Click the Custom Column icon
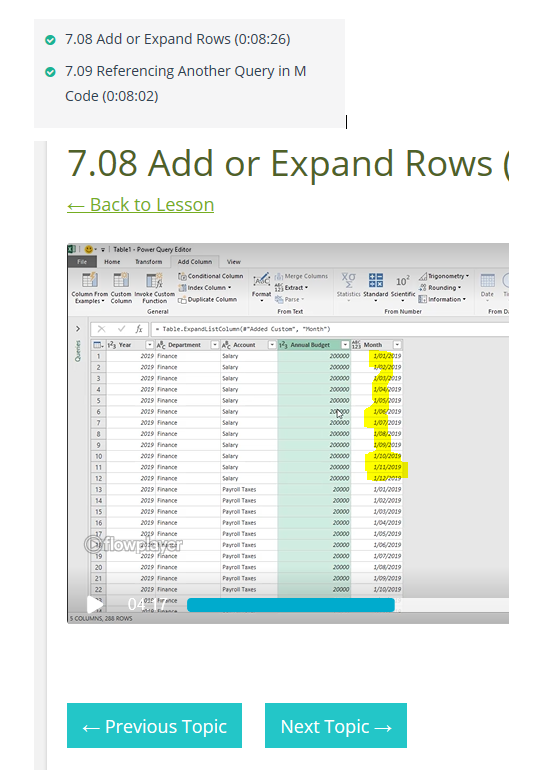 tap(121, 280)
